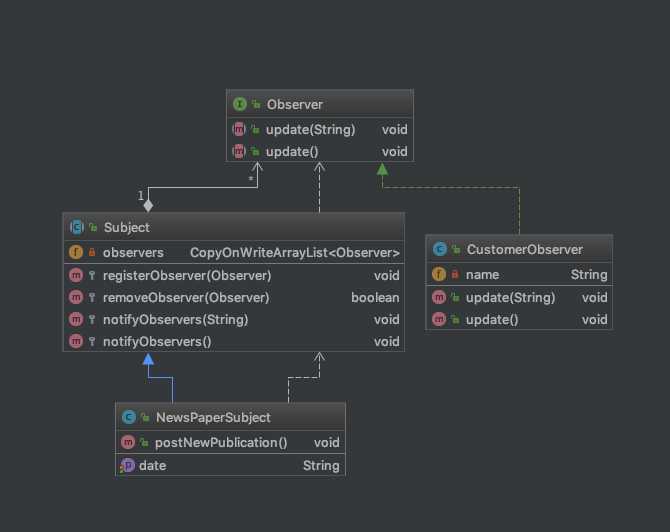Click the void return type of Observer update(String)
This screenshot has height=532, width=670.
pyautogui.click(x=394, y=129)
